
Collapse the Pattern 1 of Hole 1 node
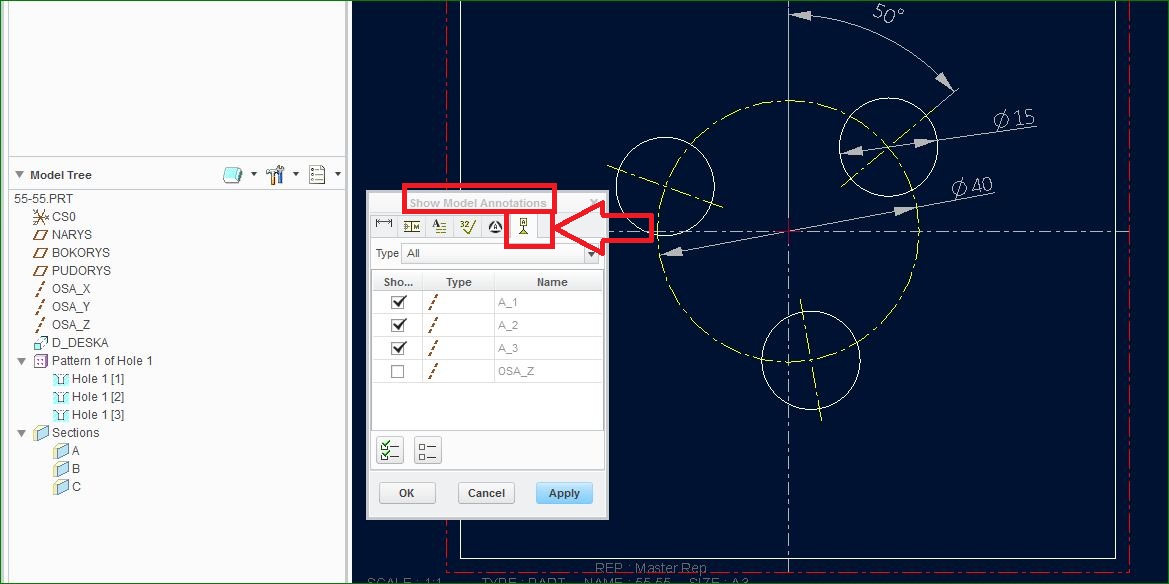21,361
